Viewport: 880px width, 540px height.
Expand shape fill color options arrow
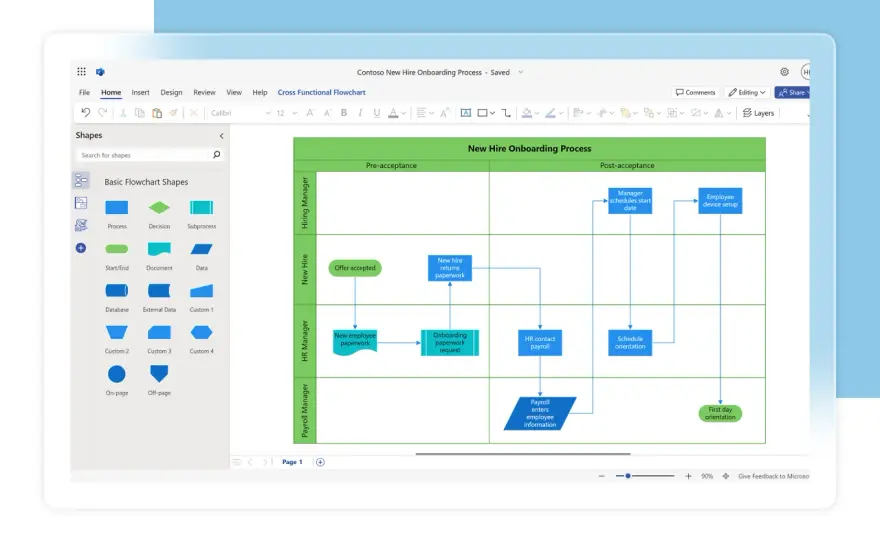click(537, 113)
